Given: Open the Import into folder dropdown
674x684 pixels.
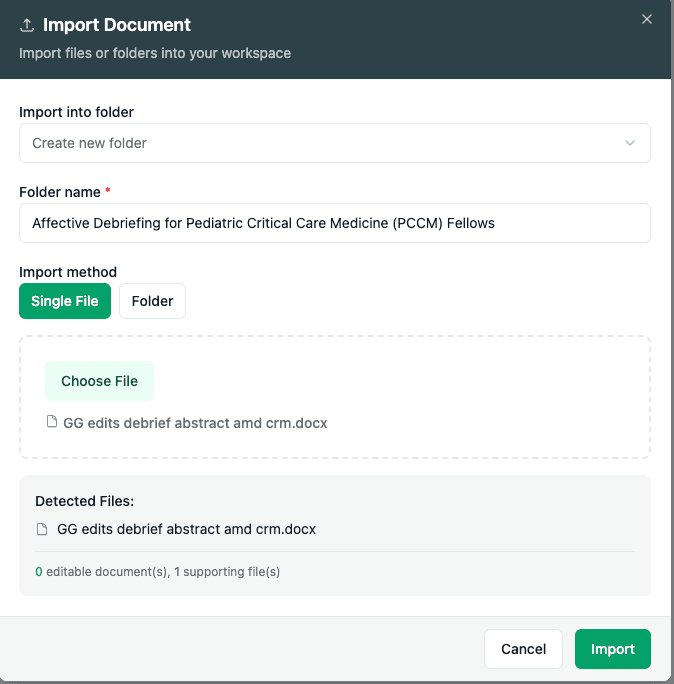Looking at the screenshot, I should 335,143.
